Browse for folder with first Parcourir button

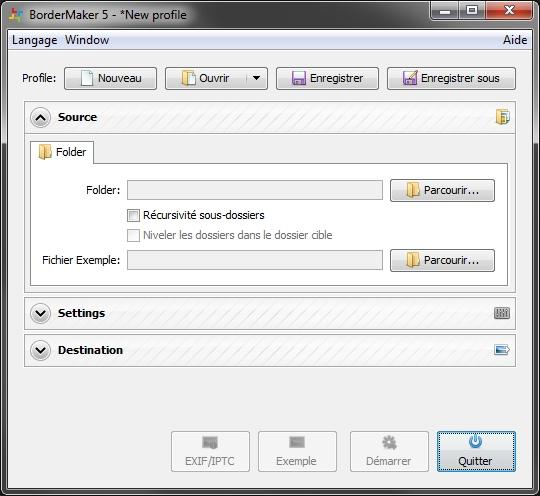click(x=442, y=190)
